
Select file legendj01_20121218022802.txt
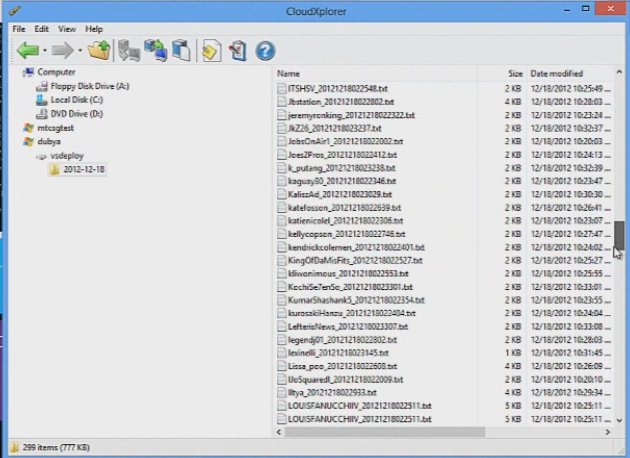tap(342, 340)
